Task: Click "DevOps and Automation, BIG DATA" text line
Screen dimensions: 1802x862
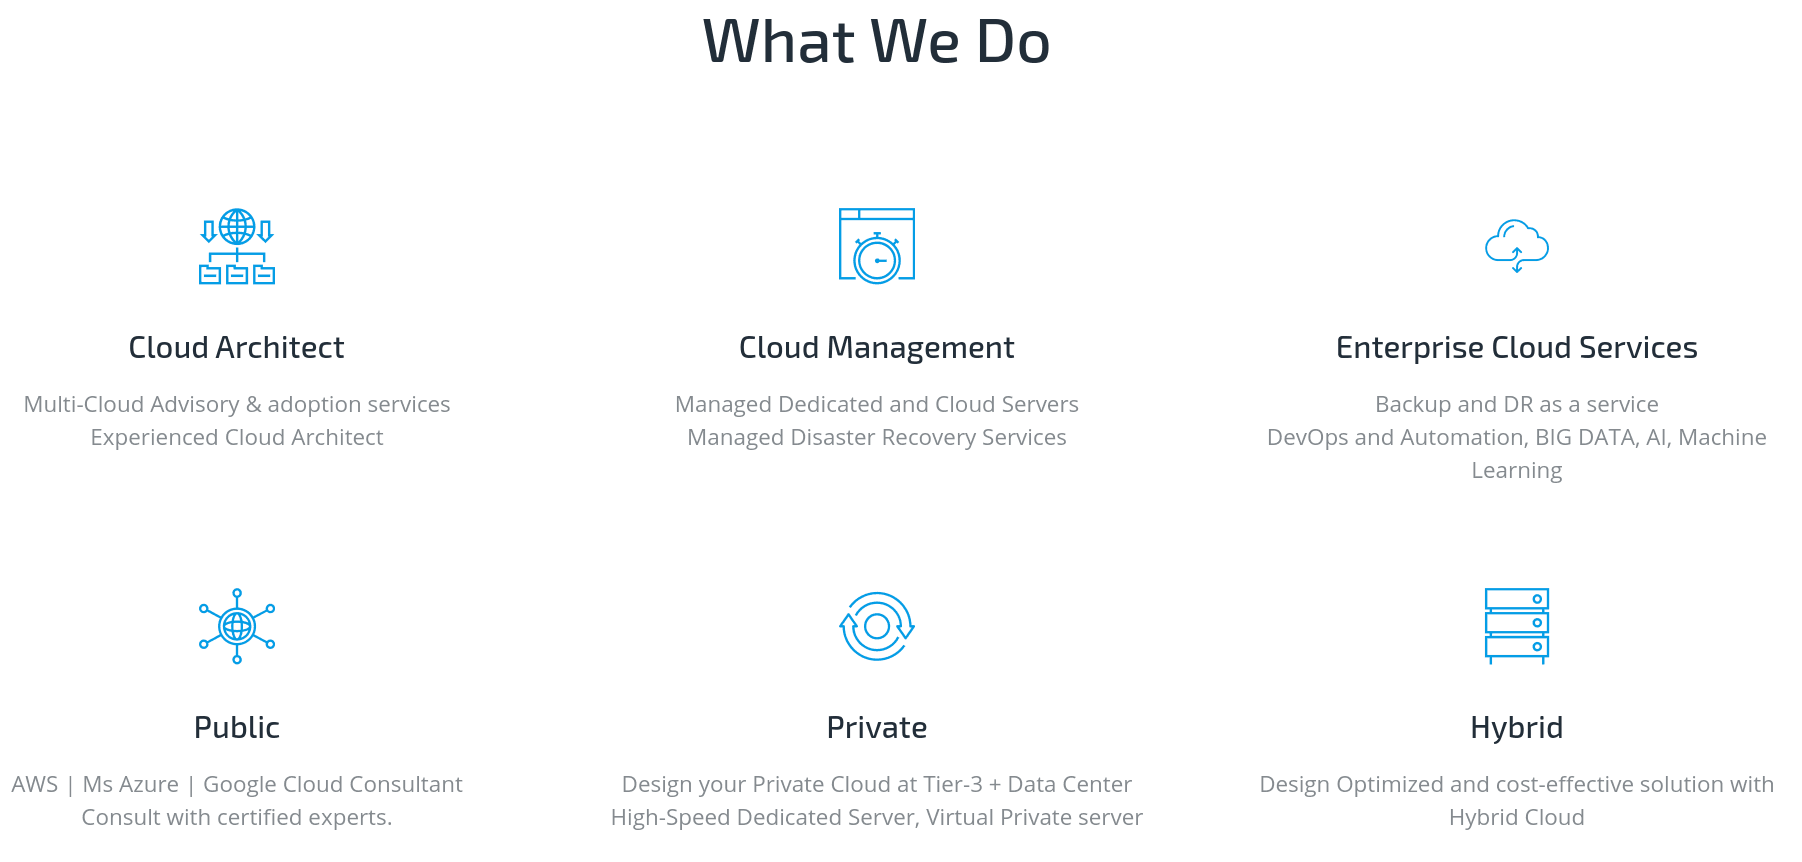Action: pos(1517,437)
